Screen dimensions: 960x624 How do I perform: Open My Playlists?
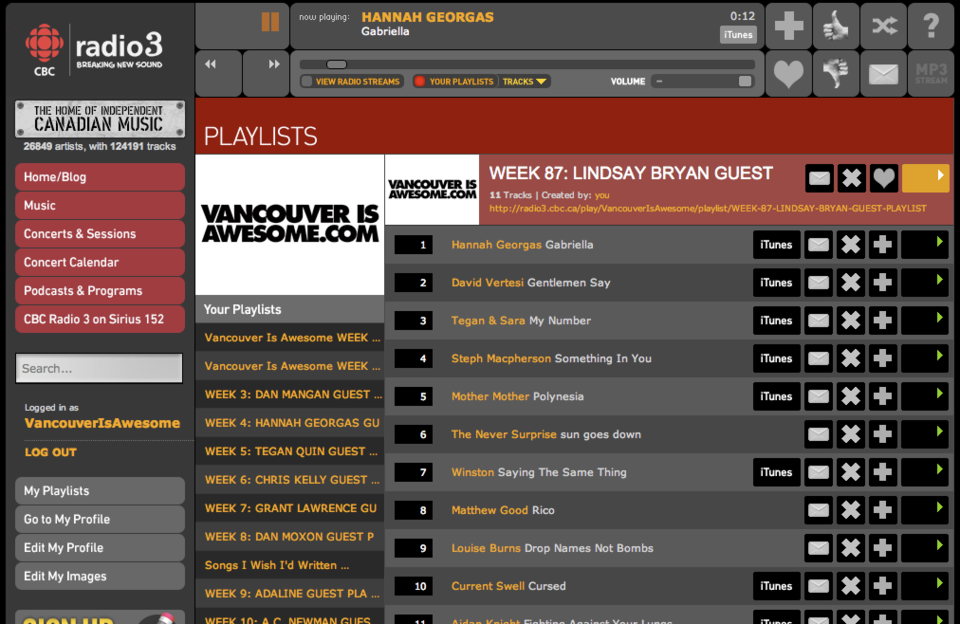(100, 491)
